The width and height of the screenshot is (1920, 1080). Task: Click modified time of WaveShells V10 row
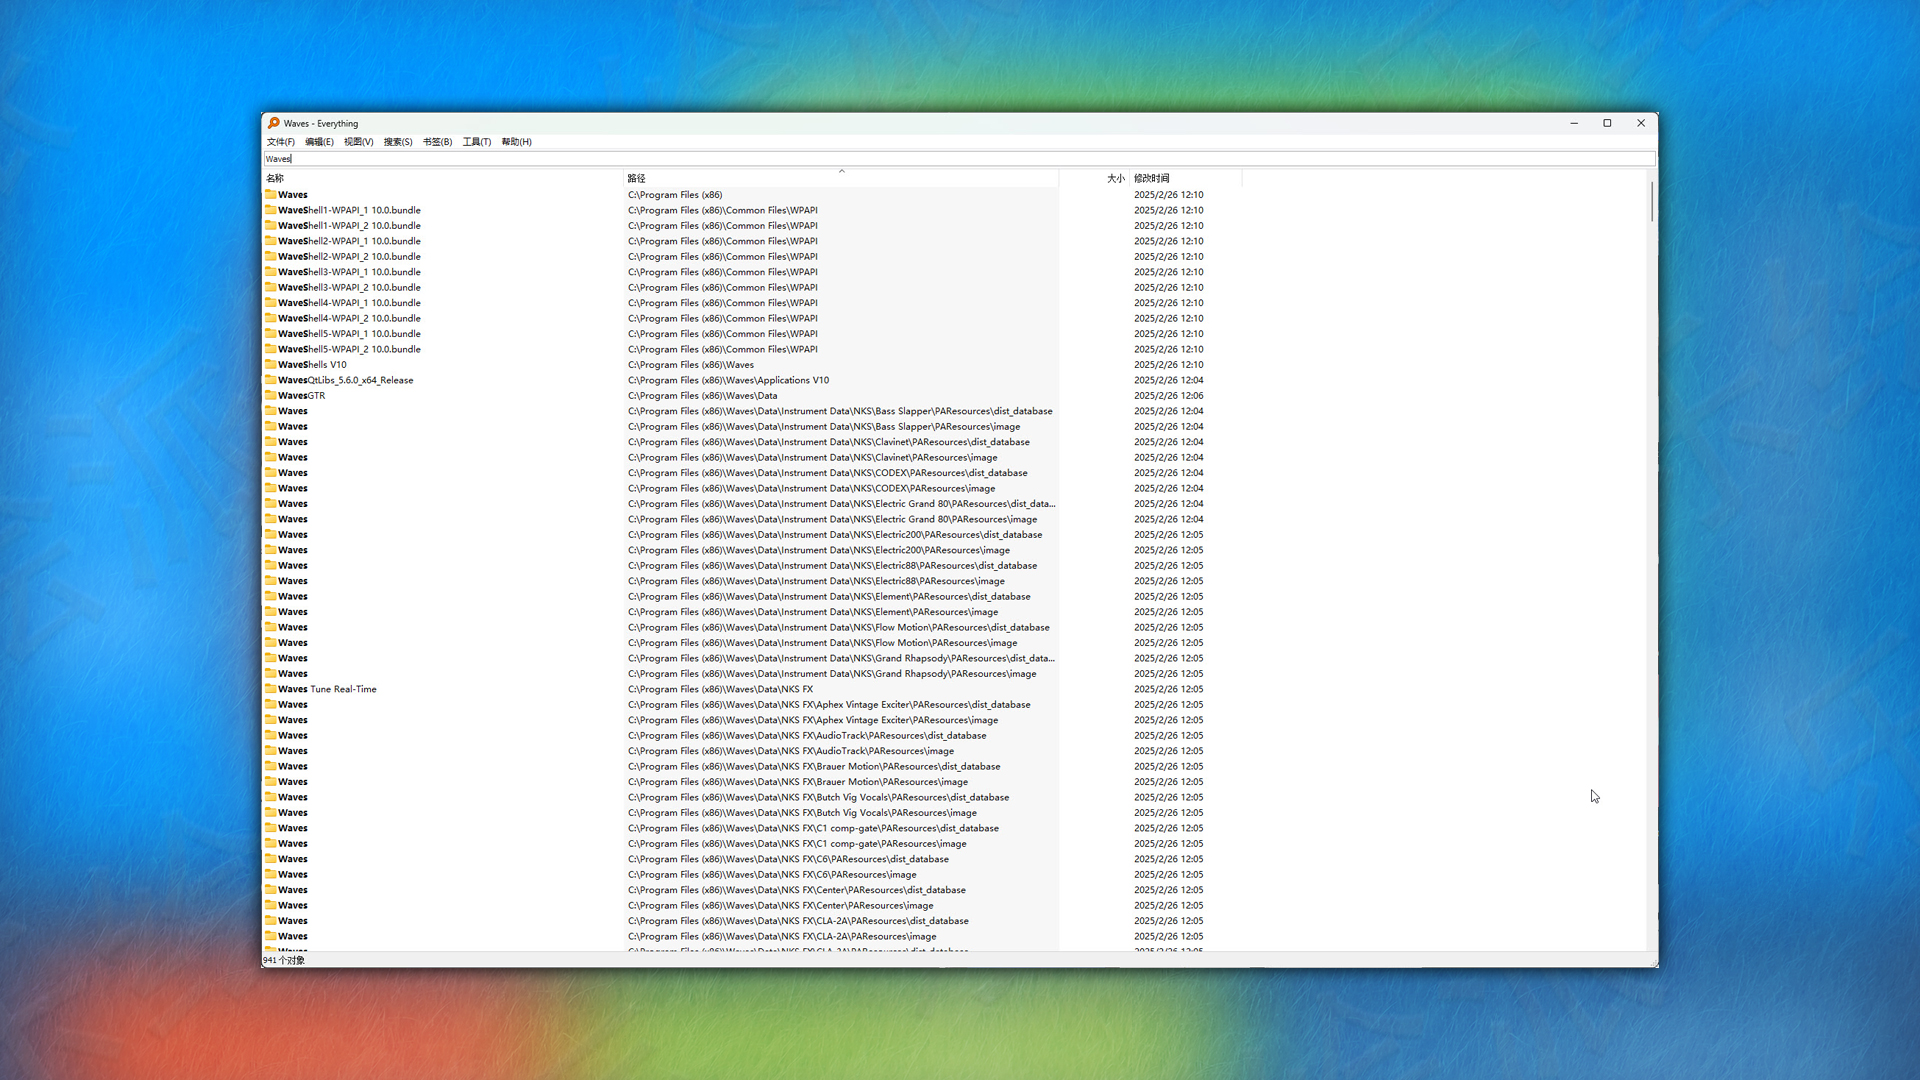click(x=1168, y=365)
